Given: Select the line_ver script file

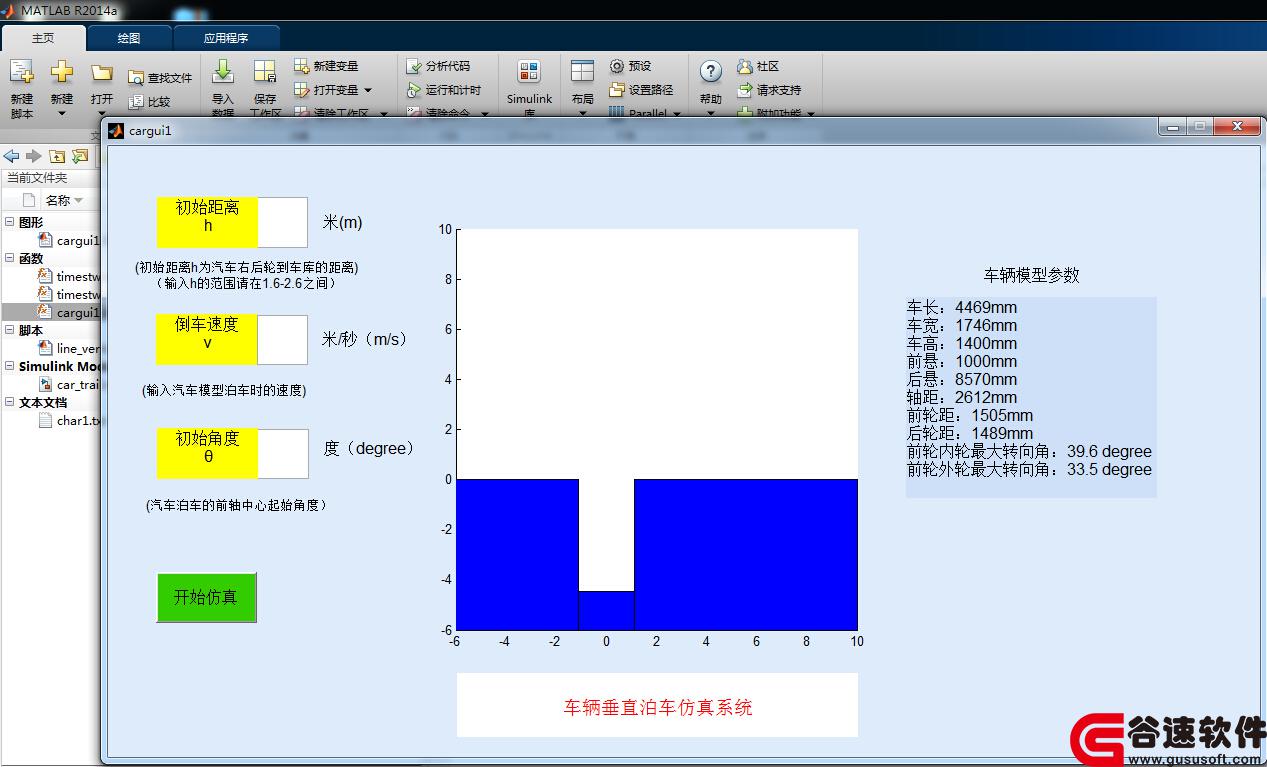Looking at the screenshot, I should [68, 348].
